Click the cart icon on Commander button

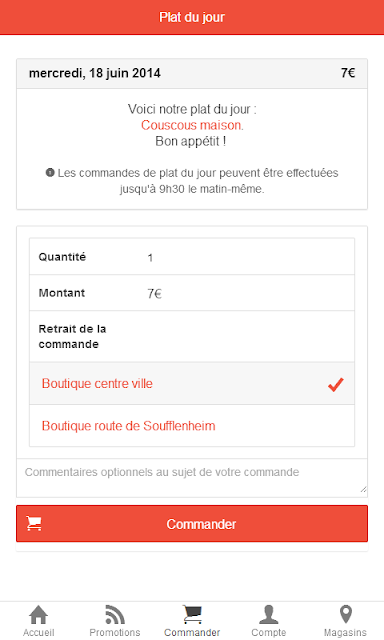[x=34, y=523]
